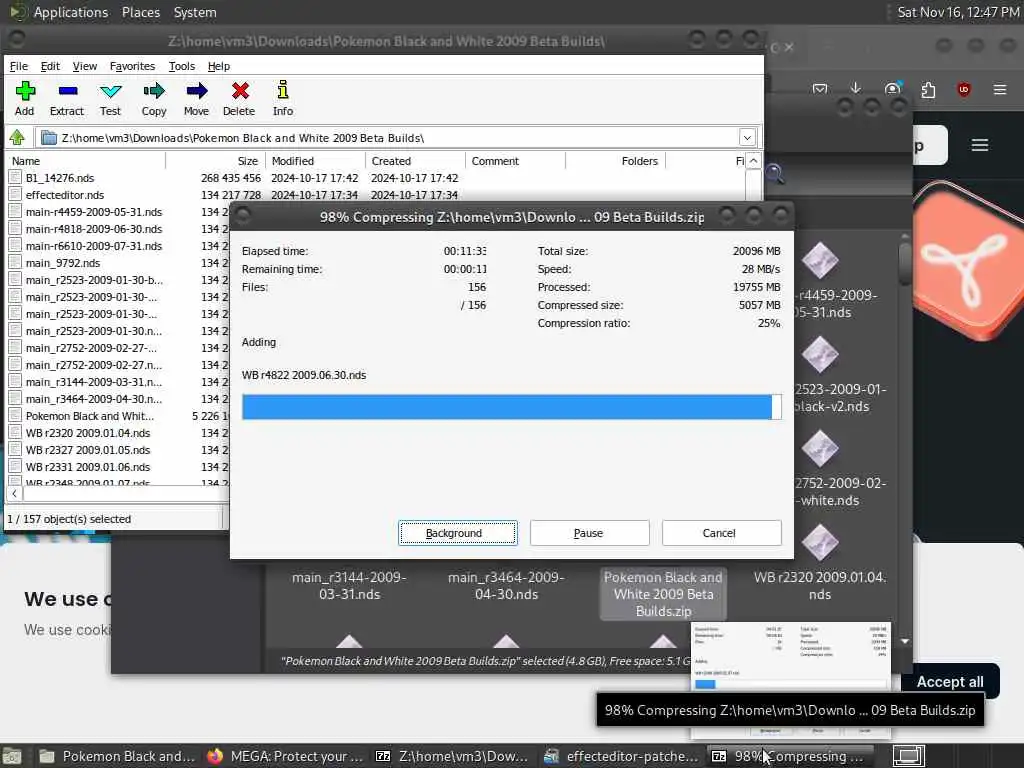1024x768 pixels.
Task: Sort by Name column header
Action: tap(86, 161)
